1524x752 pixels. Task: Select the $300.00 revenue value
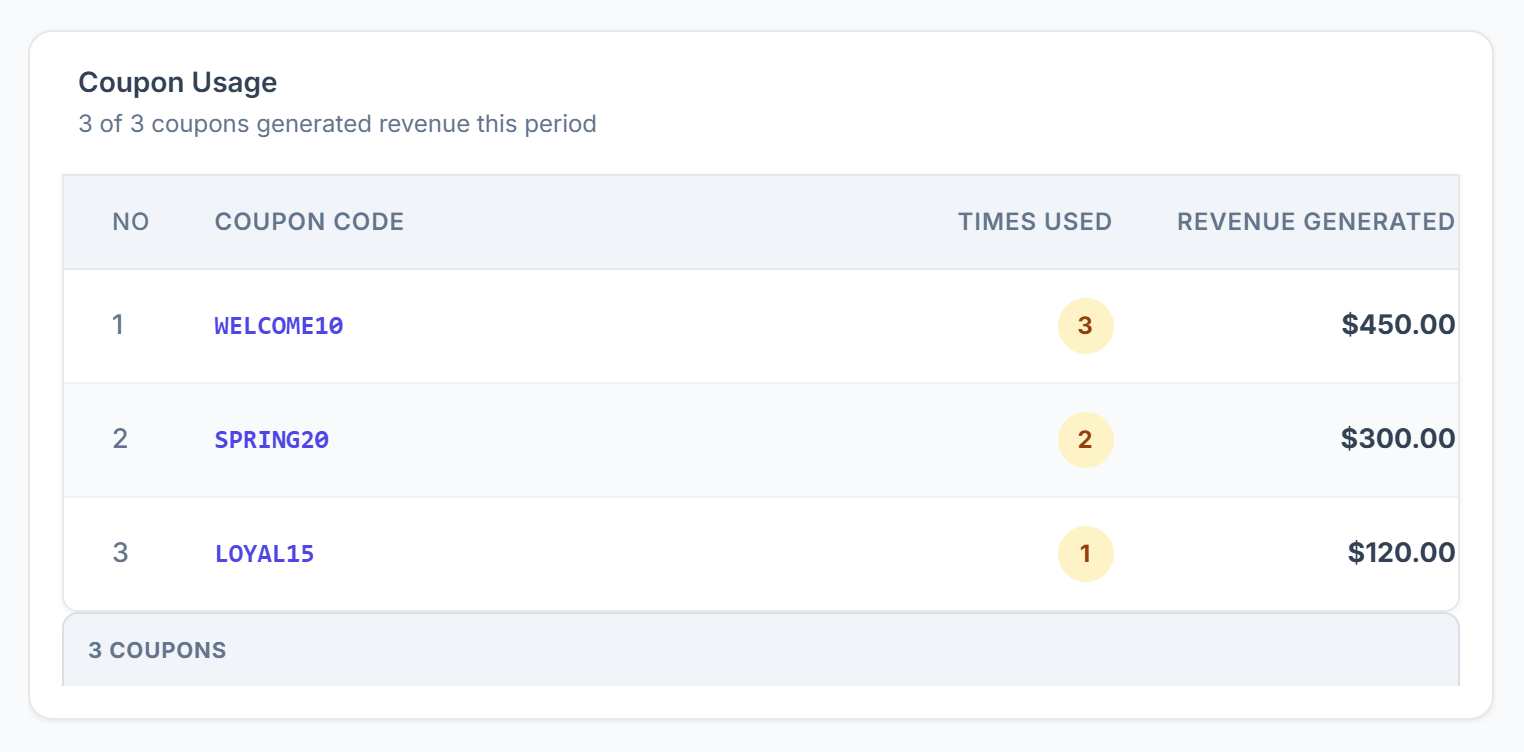(1398, 439)
